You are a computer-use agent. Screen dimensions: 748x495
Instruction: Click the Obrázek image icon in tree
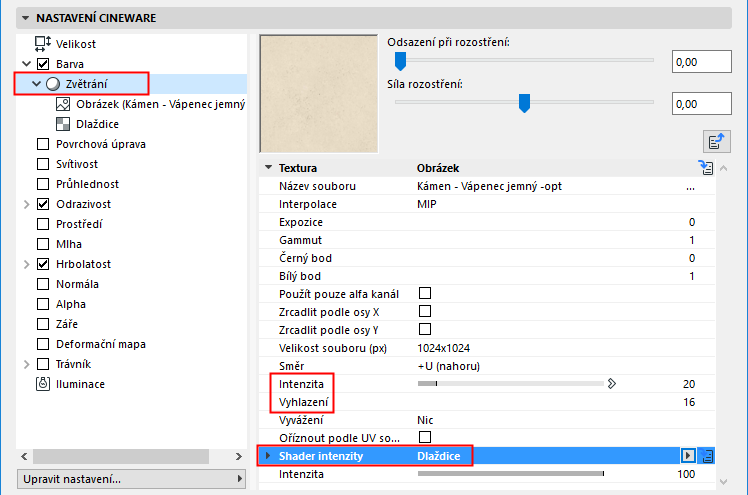[x=63, y=104]
